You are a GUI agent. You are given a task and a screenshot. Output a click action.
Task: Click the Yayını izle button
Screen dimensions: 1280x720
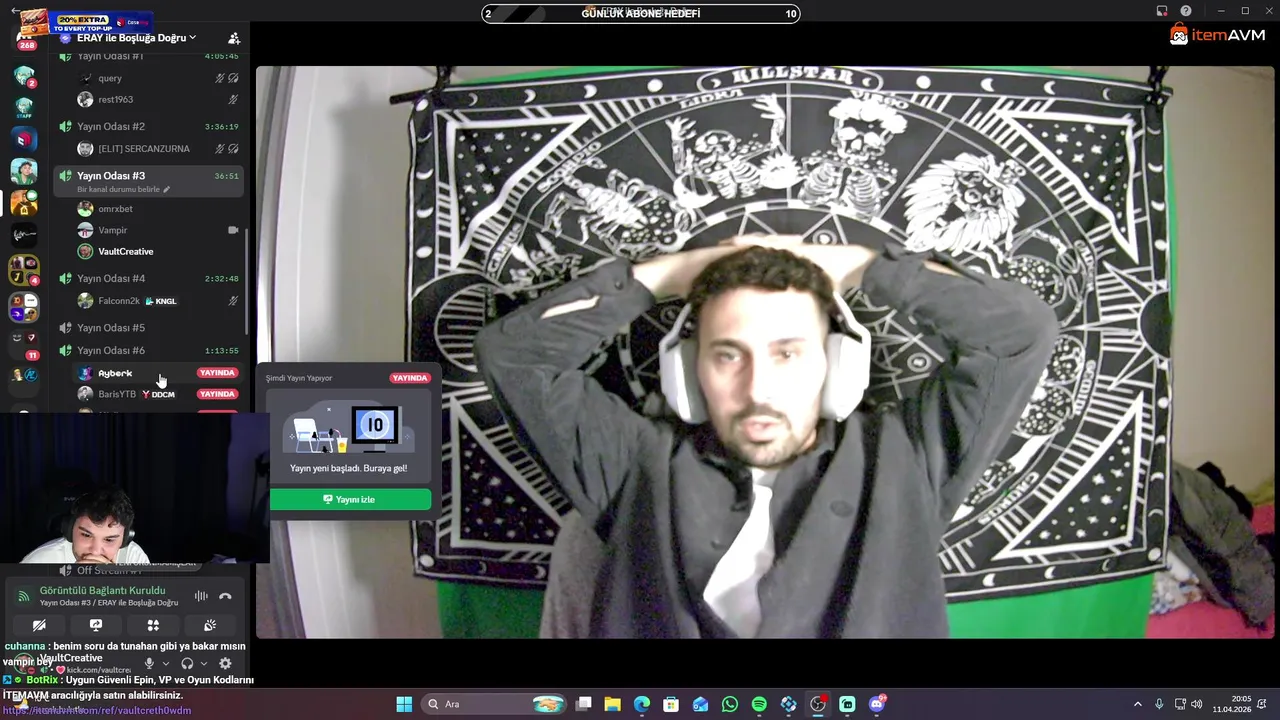coord(350,499)
